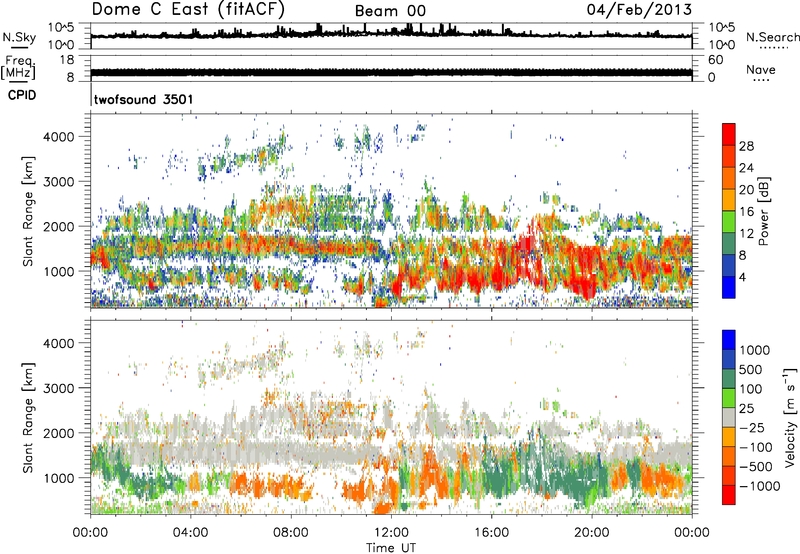This screenshot has width=800, height=554.
Task: Click the black frequency band strip
Action: pyautogui.click(x=391, y=72)
